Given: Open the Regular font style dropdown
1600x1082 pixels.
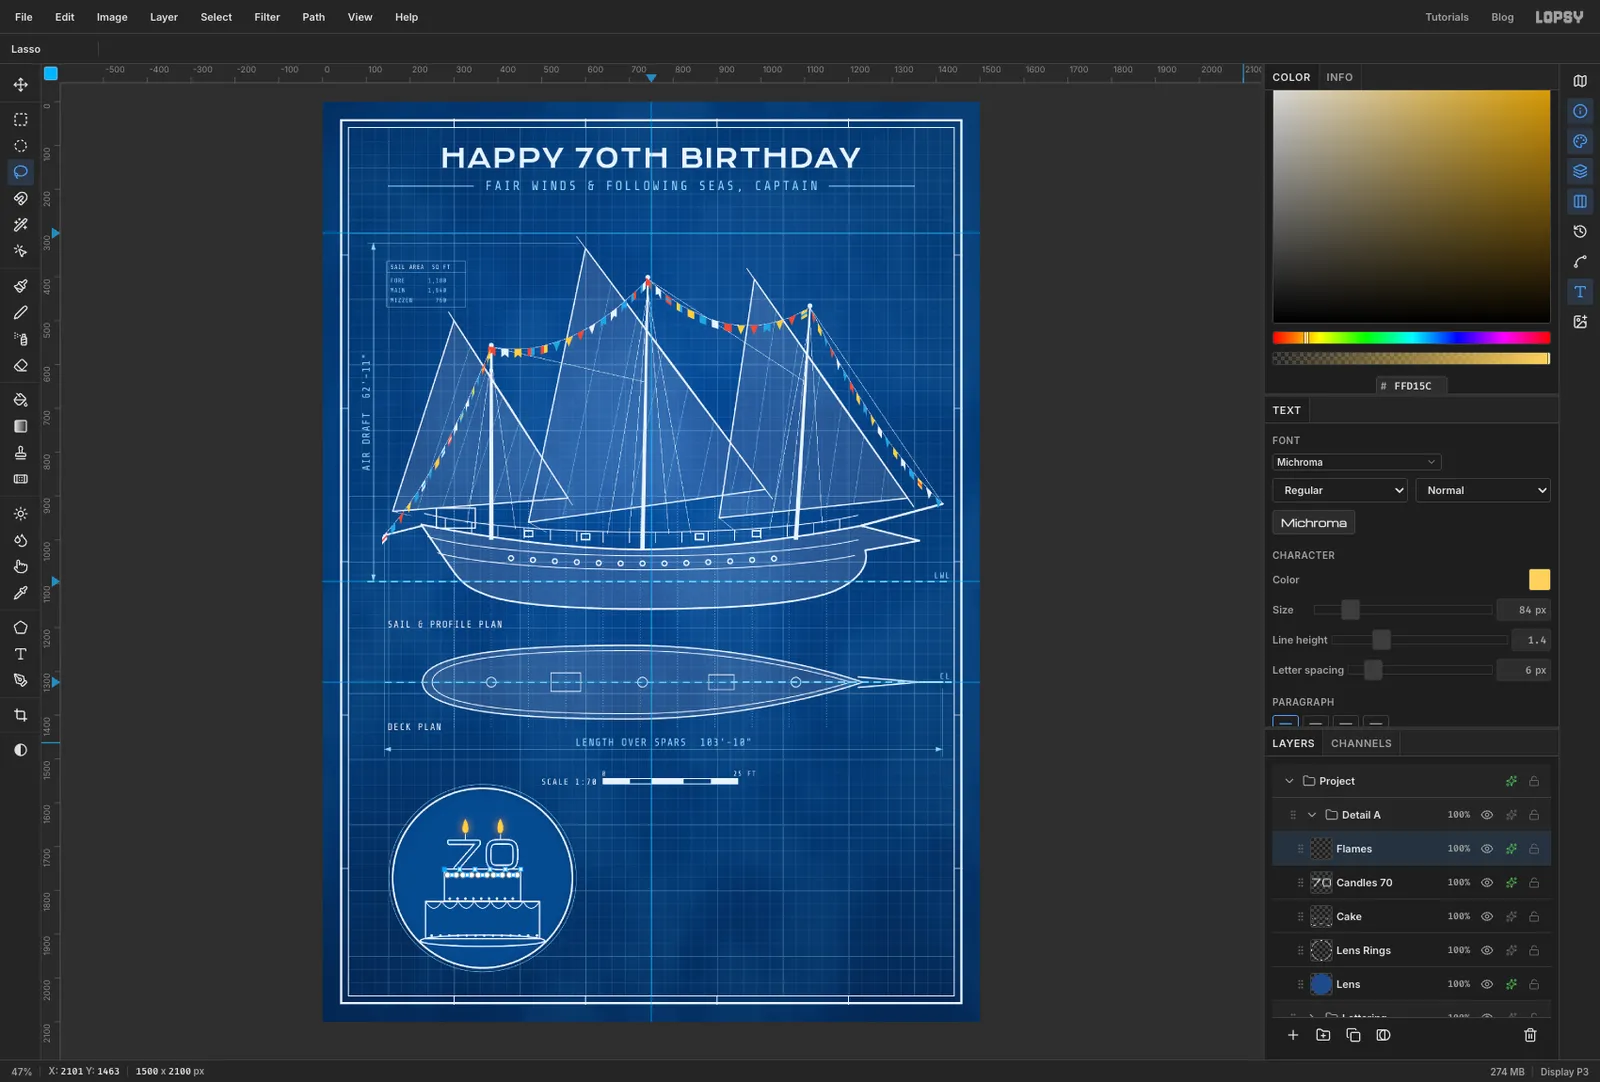Looking at the screenshot, I should tap(1340, 490).
